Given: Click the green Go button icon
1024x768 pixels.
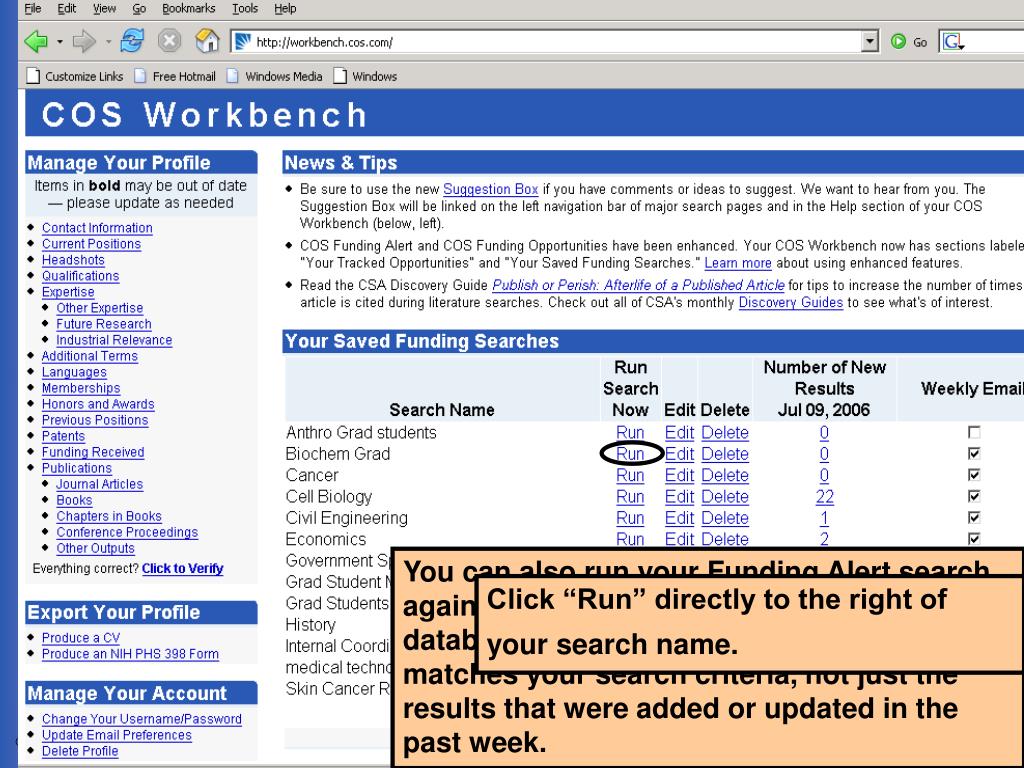Looking at the screenshot, I should (x=899, y=42).
